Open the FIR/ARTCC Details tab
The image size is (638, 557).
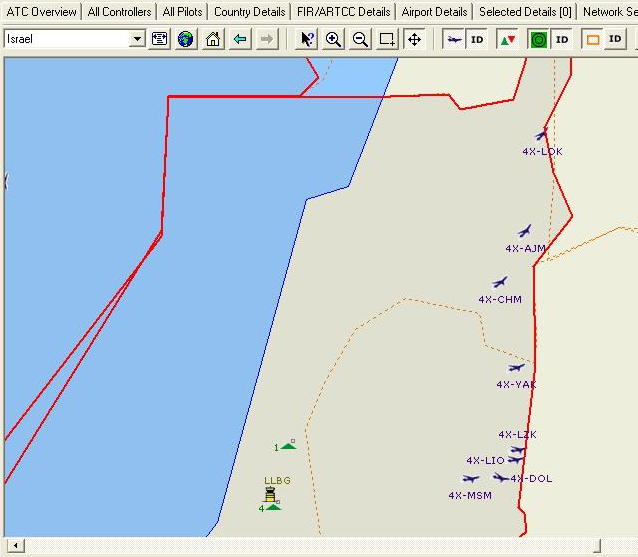point(343,12)
